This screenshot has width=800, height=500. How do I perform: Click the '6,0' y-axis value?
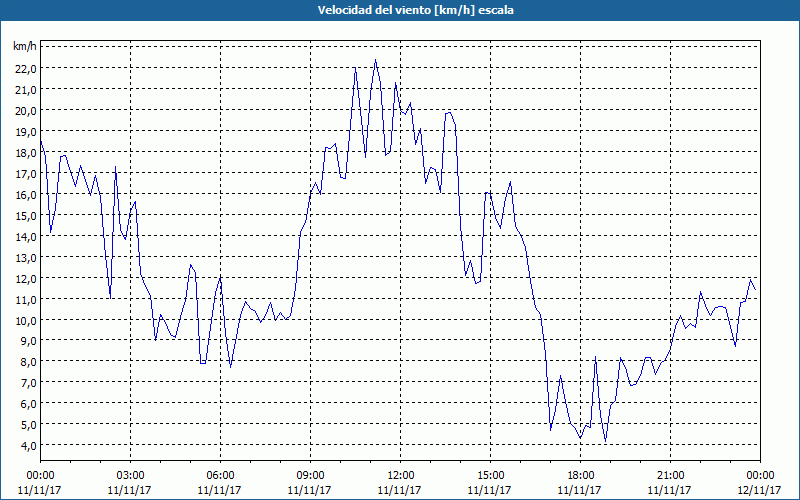(29, 404)
